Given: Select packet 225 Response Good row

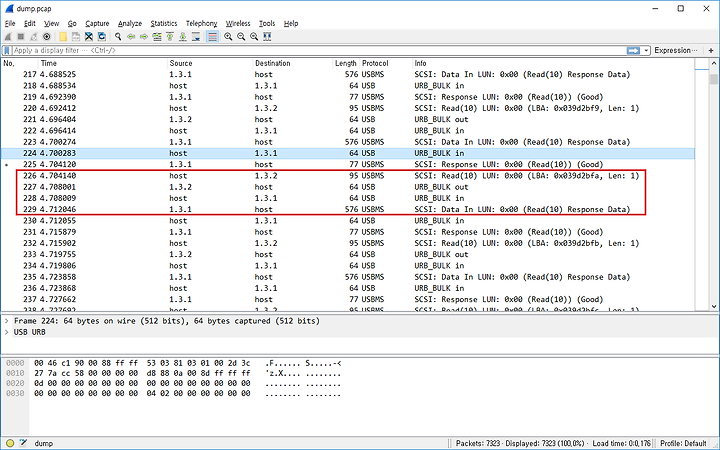Looking at the screenshot, I should pyautogui.click(x=348, y=164).
